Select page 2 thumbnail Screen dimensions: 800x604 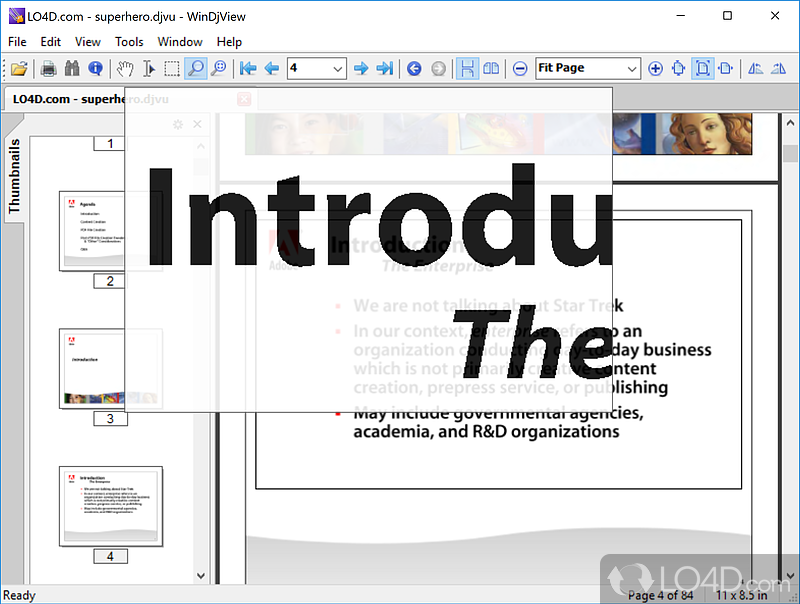pyautogui.click(x=92, y=231)
